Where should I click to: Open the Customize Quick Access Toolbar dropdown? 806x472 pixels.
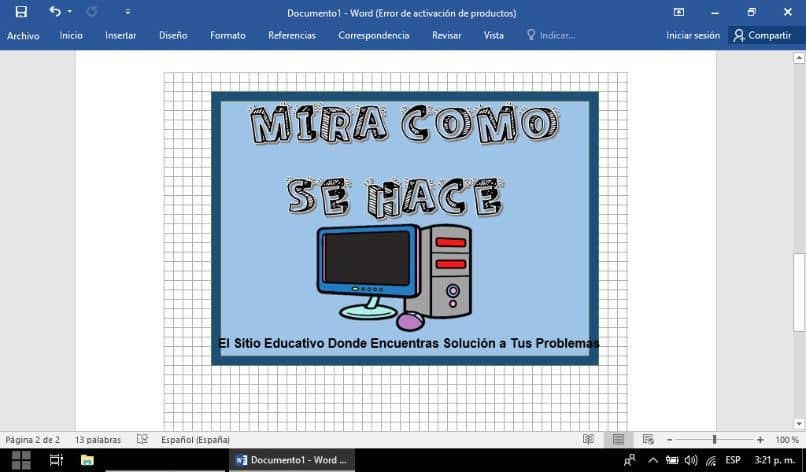pyautogui.click(x=127, y=12)
